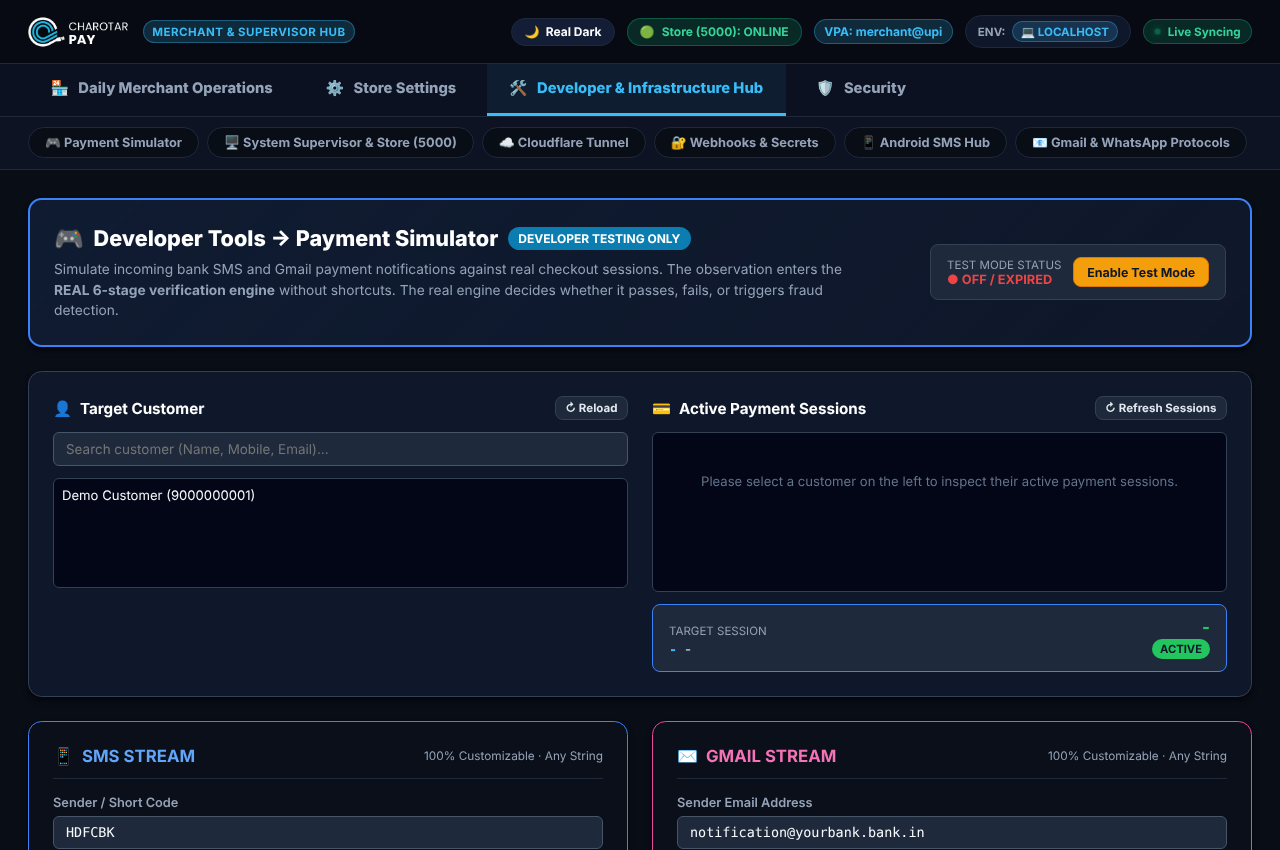Image resolution: width=1280 pixels, height=850 pixels.
Task: Open System Supervisor & Store (5000) sub-tab
Action: (340, 143)
